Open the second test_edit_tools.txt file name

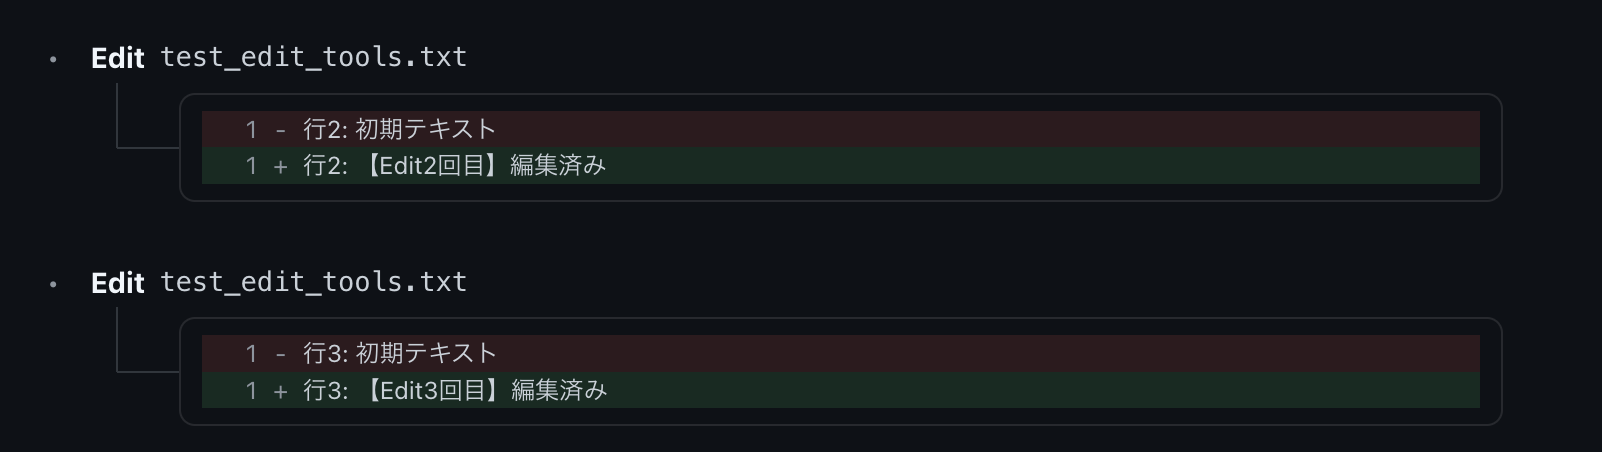313,282
